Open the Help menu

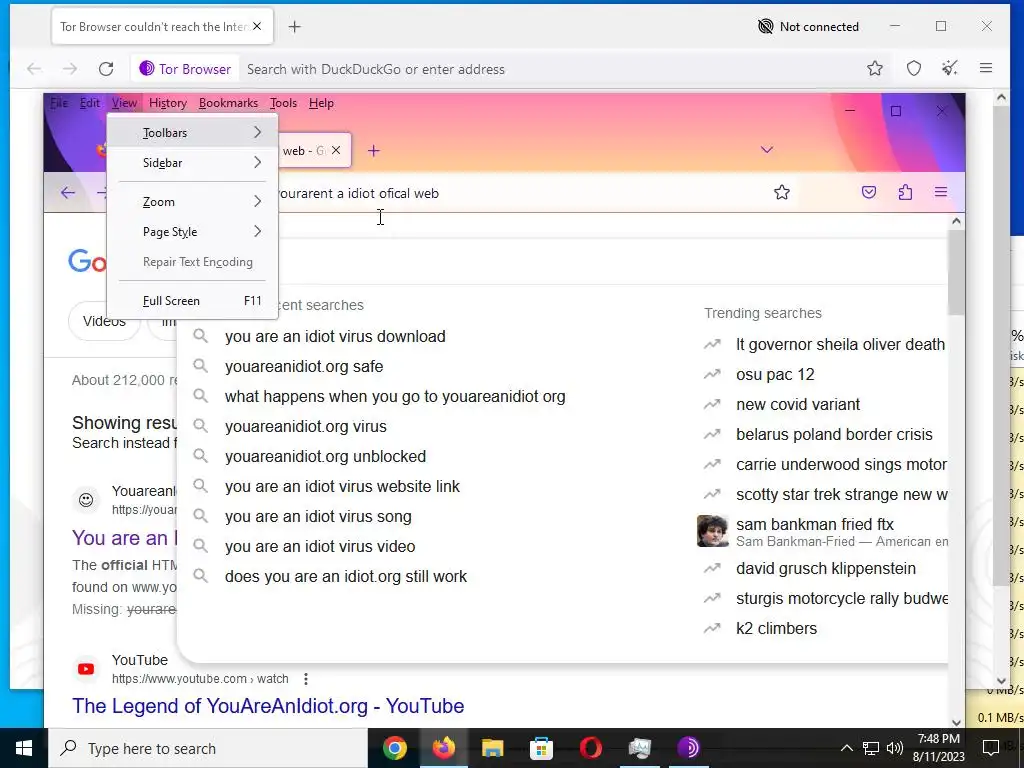(x=321, y=103)
